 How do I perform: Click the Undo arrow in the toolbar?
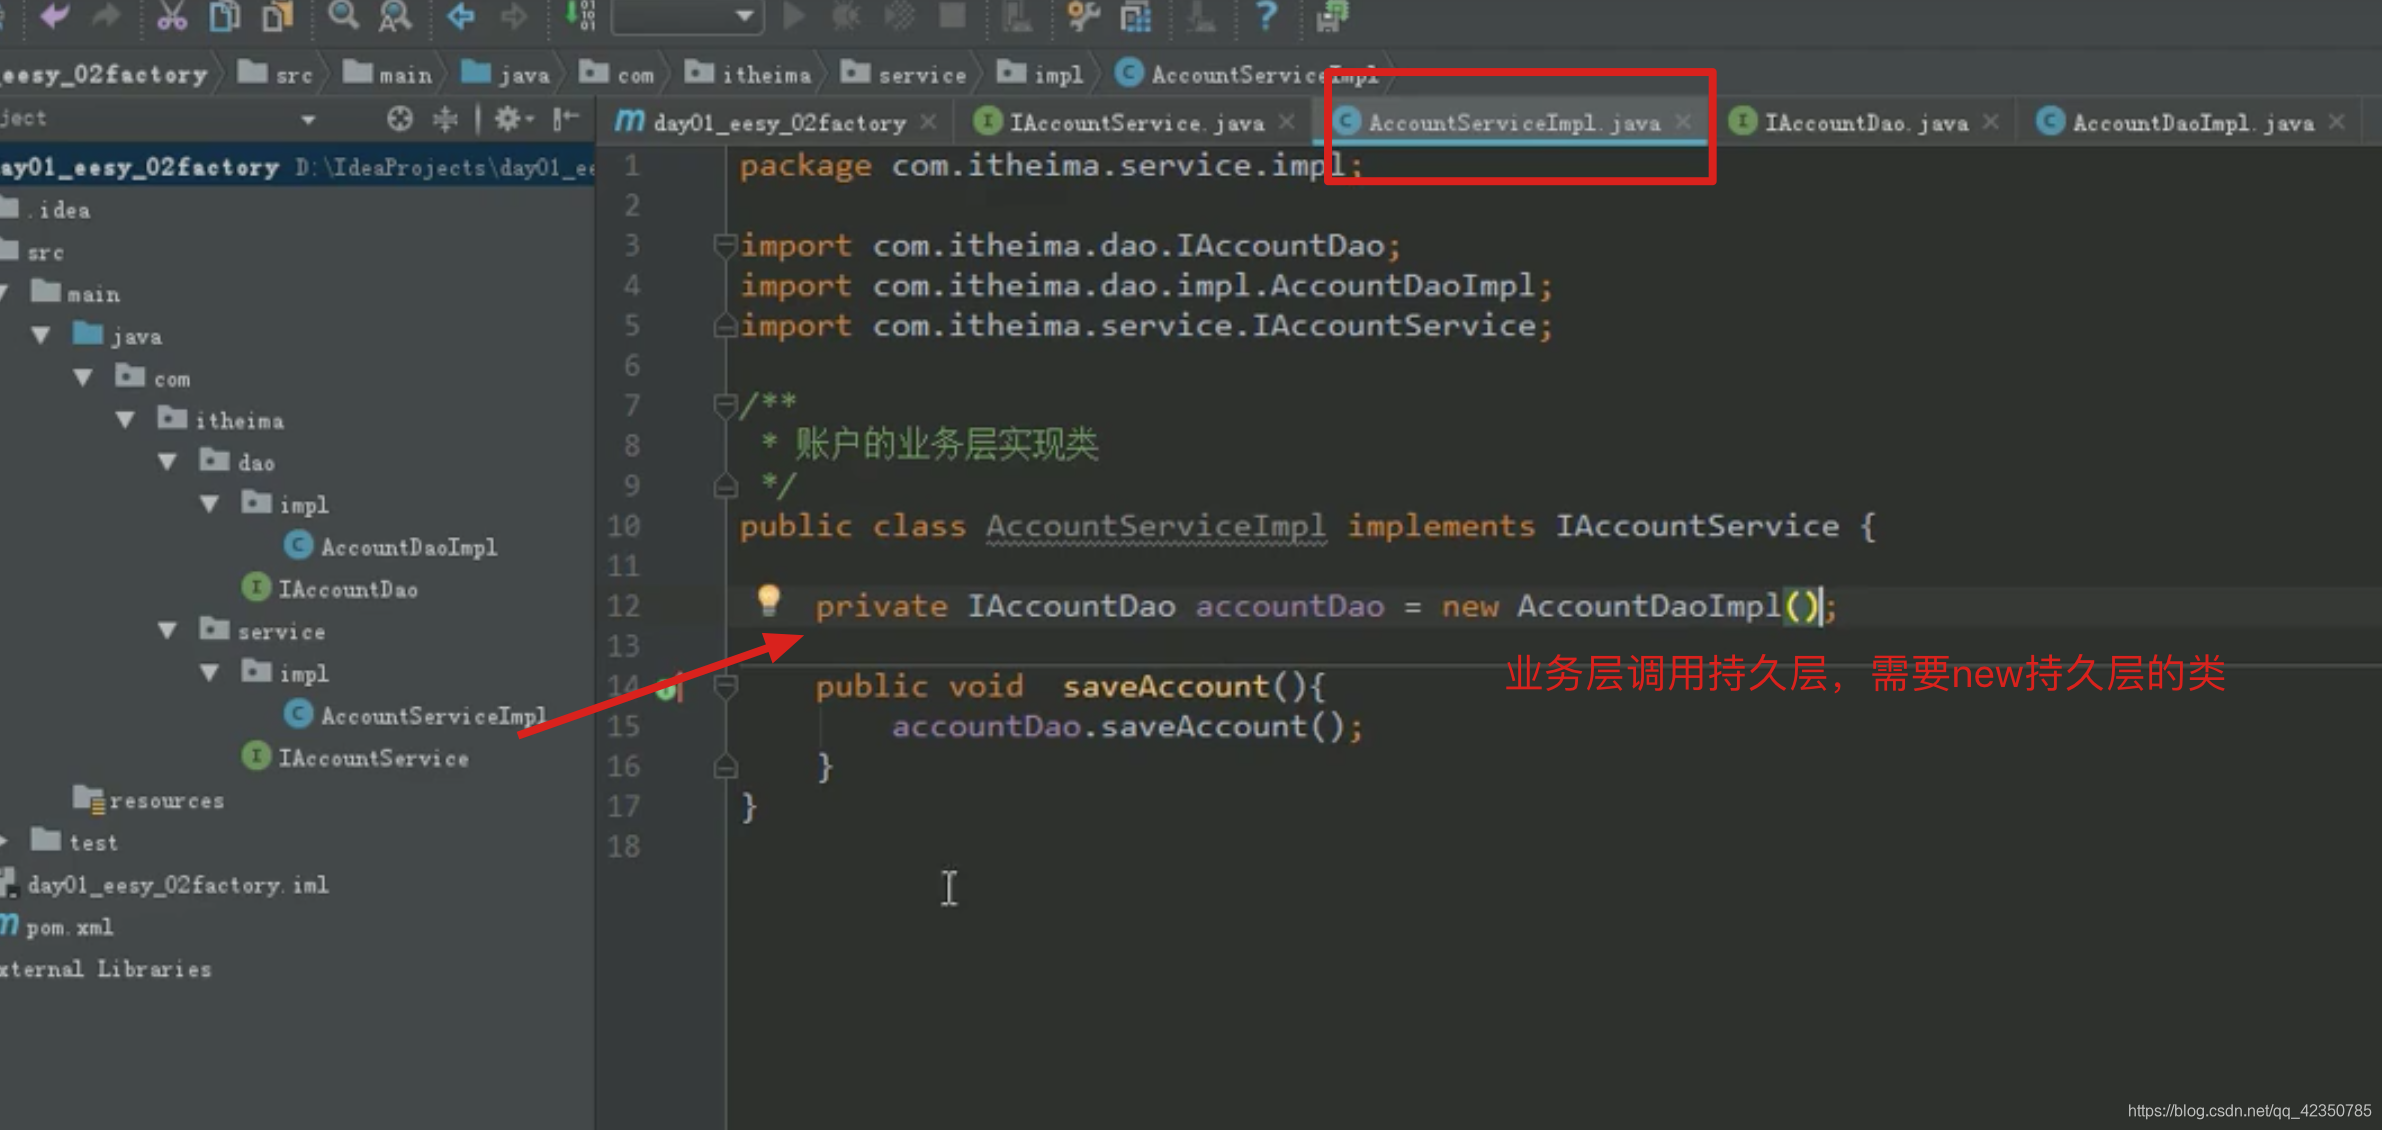pos(55,15)
